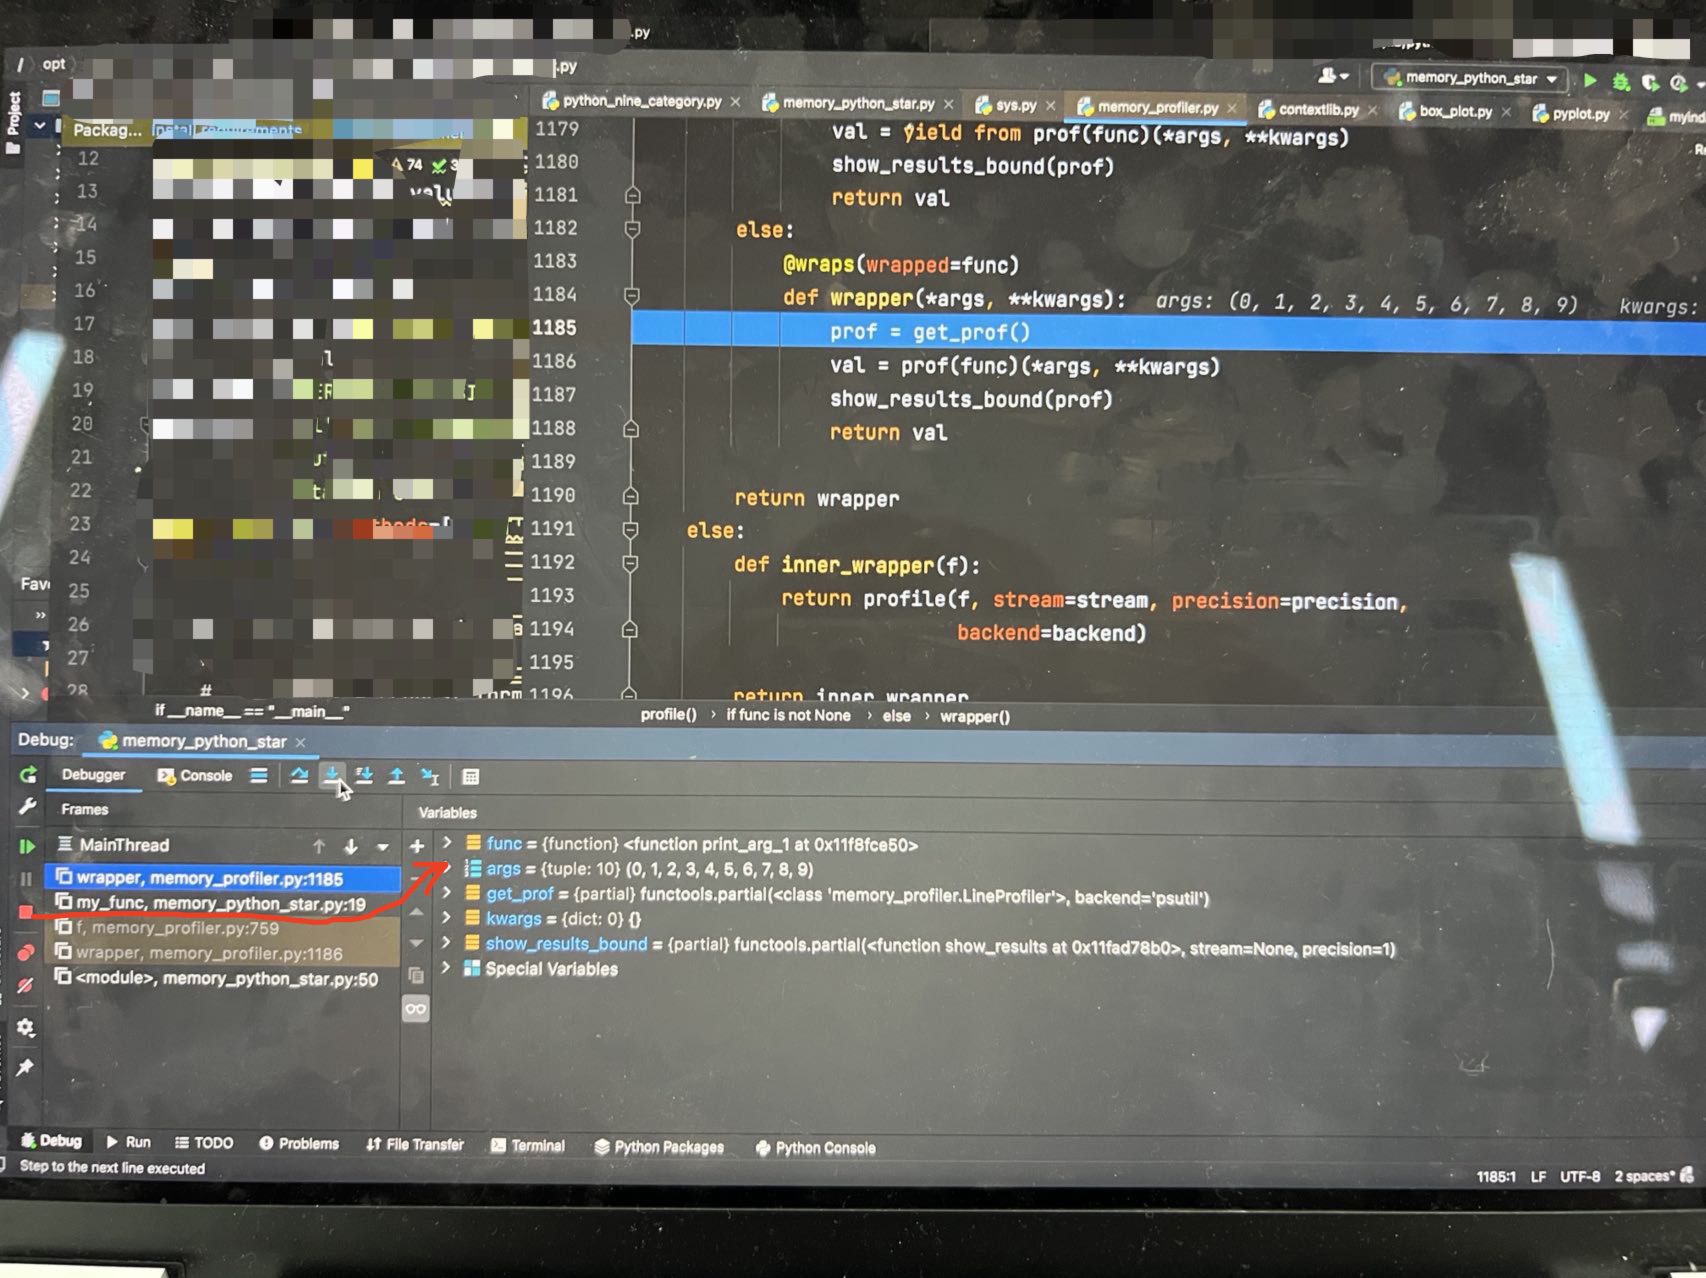Click UTF-8 encoding in status bar
The width and height of the screenshot is (1706, 1278).
click(x=1580, y=1176)
